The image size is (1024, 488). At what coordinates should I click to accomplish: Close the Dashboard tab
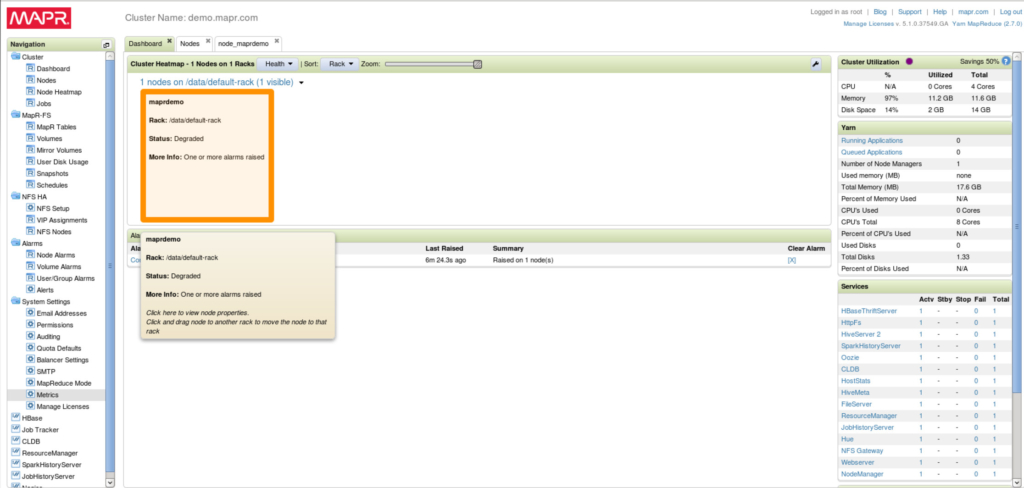click(169, 41)
